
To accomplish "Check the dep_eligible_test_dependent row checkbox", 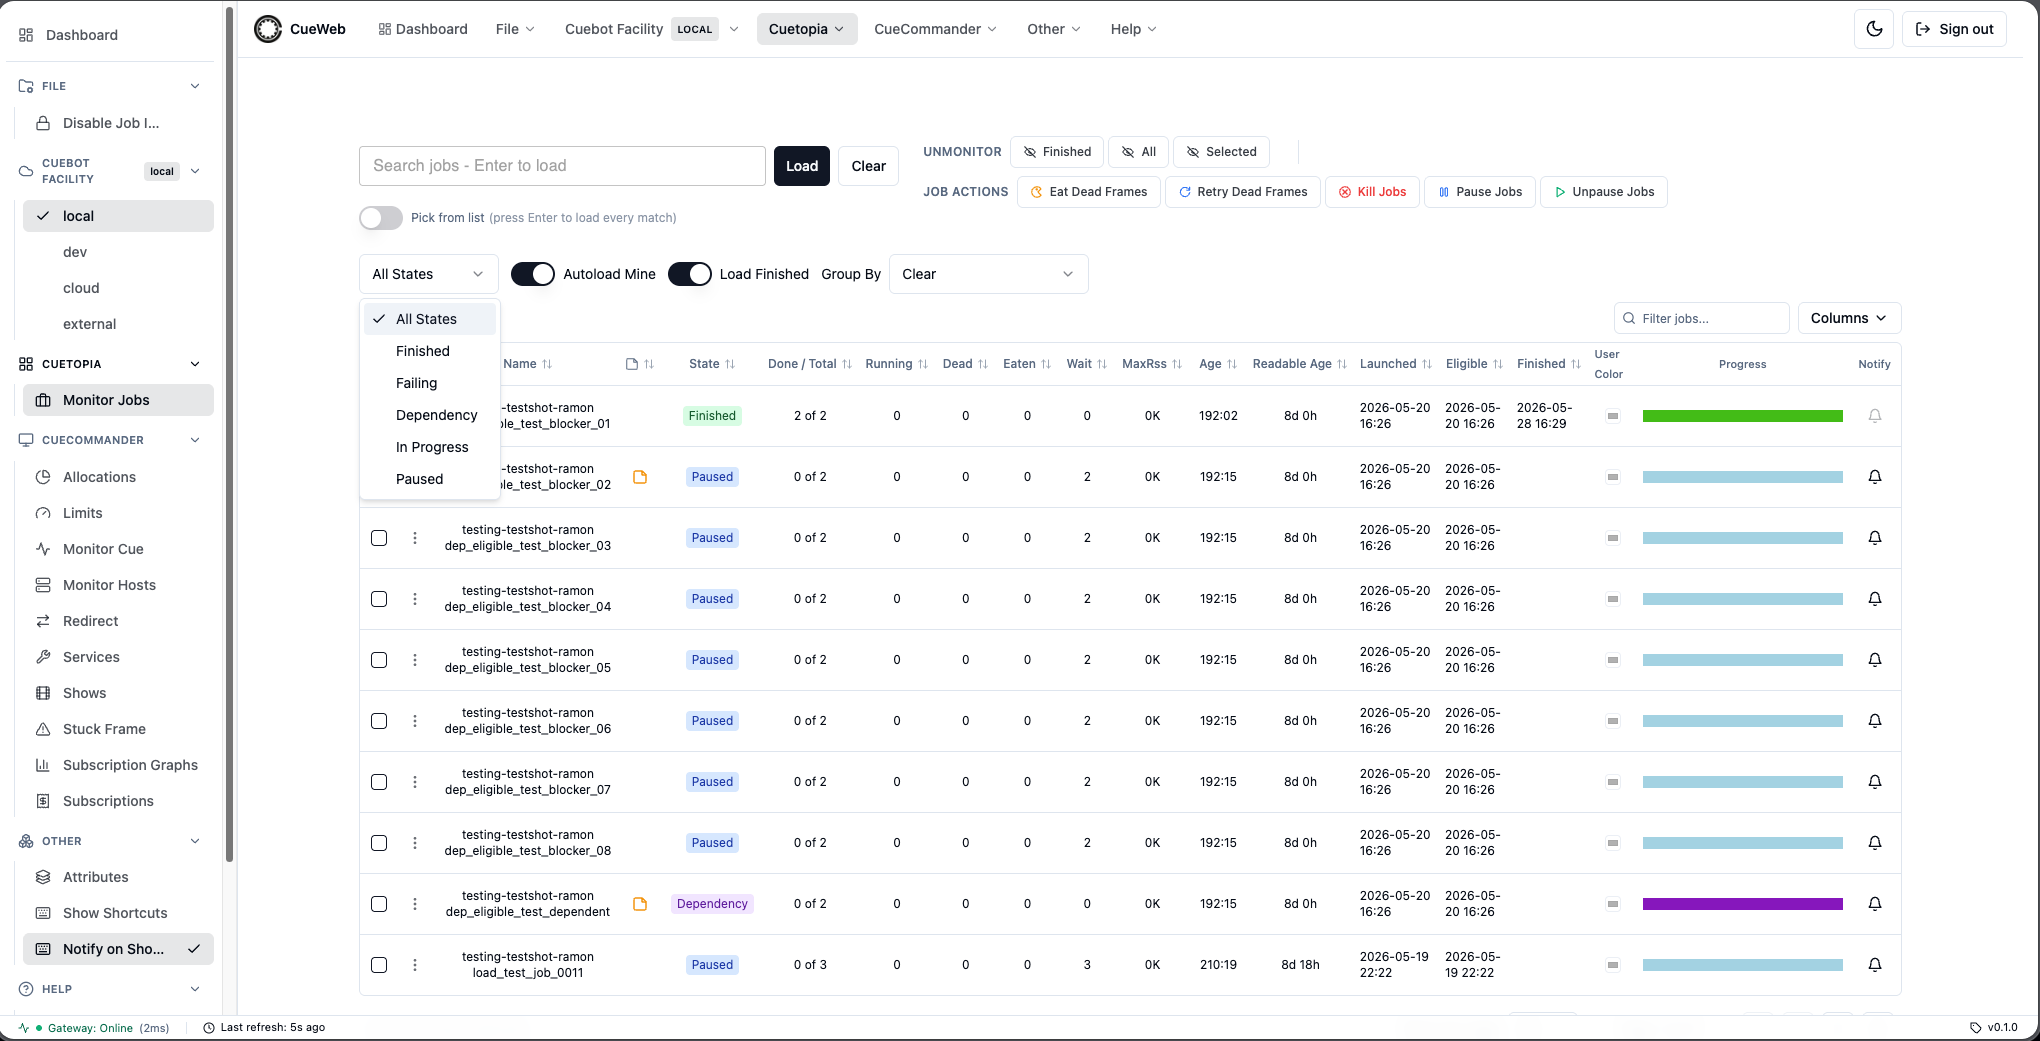I will [x=379, y=904].
